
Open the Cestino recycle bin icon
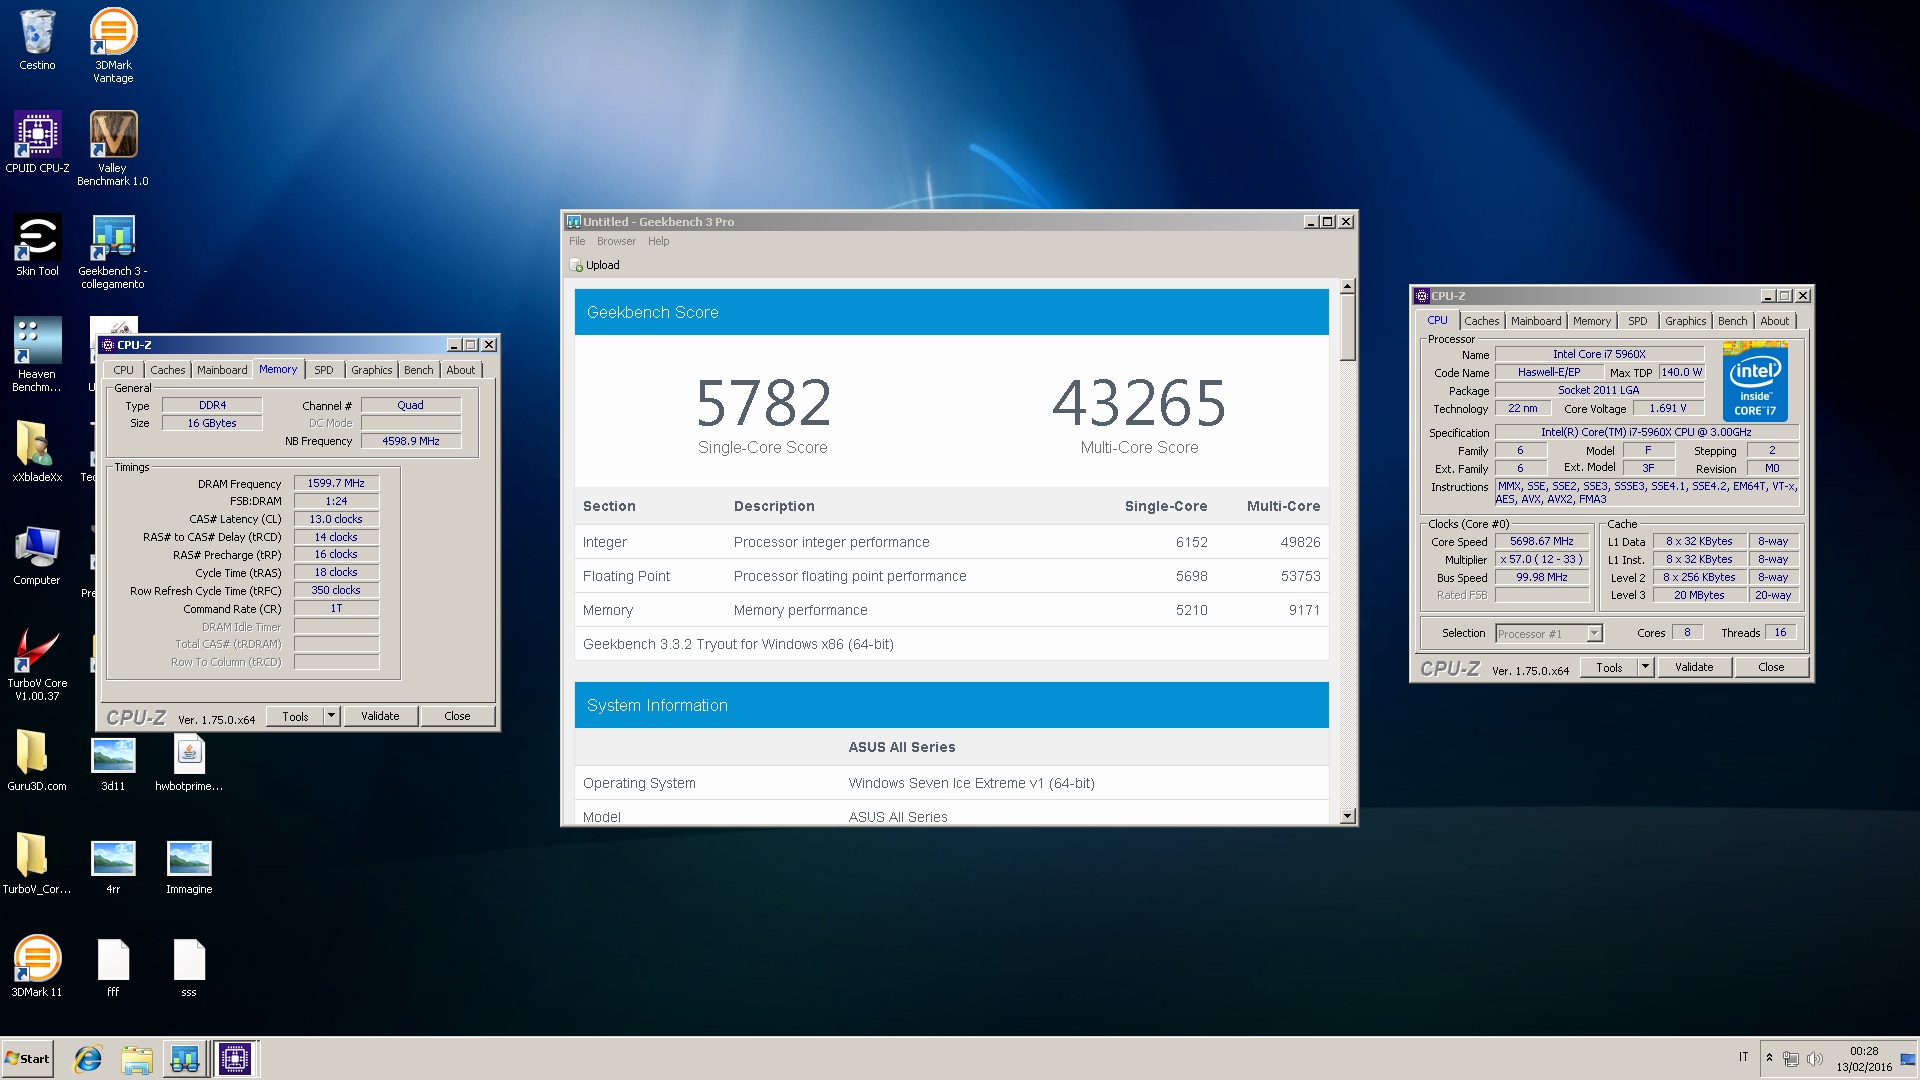37,40
